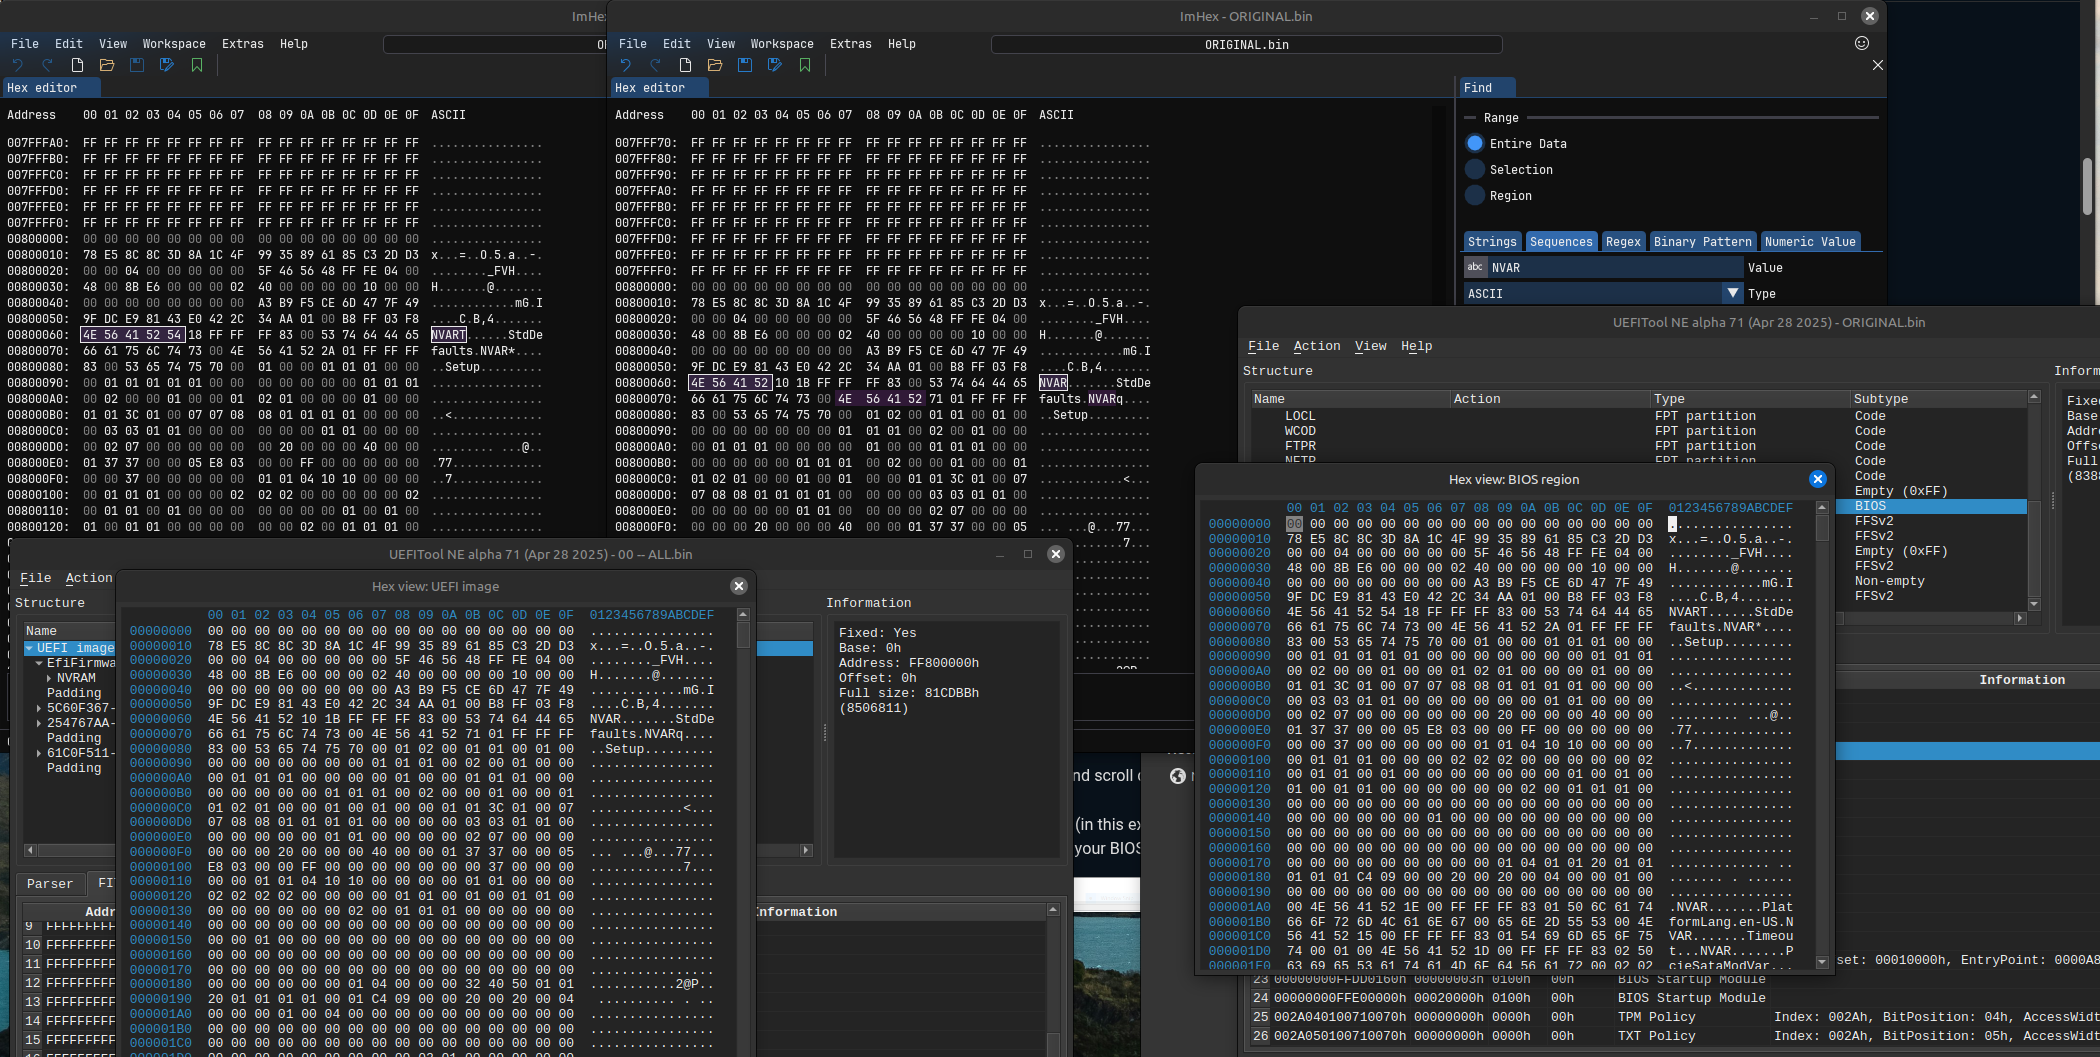Click the undo arrow in ORIGINAL.bin ImHex toolbar
This screenshot has width=2100, height=1057.
(626, 65)
